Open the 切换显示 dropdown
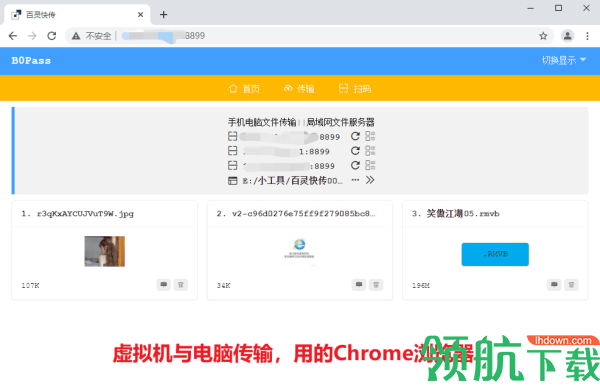The height and width of the screenshot is (388, 600). (x=564, y=60)
